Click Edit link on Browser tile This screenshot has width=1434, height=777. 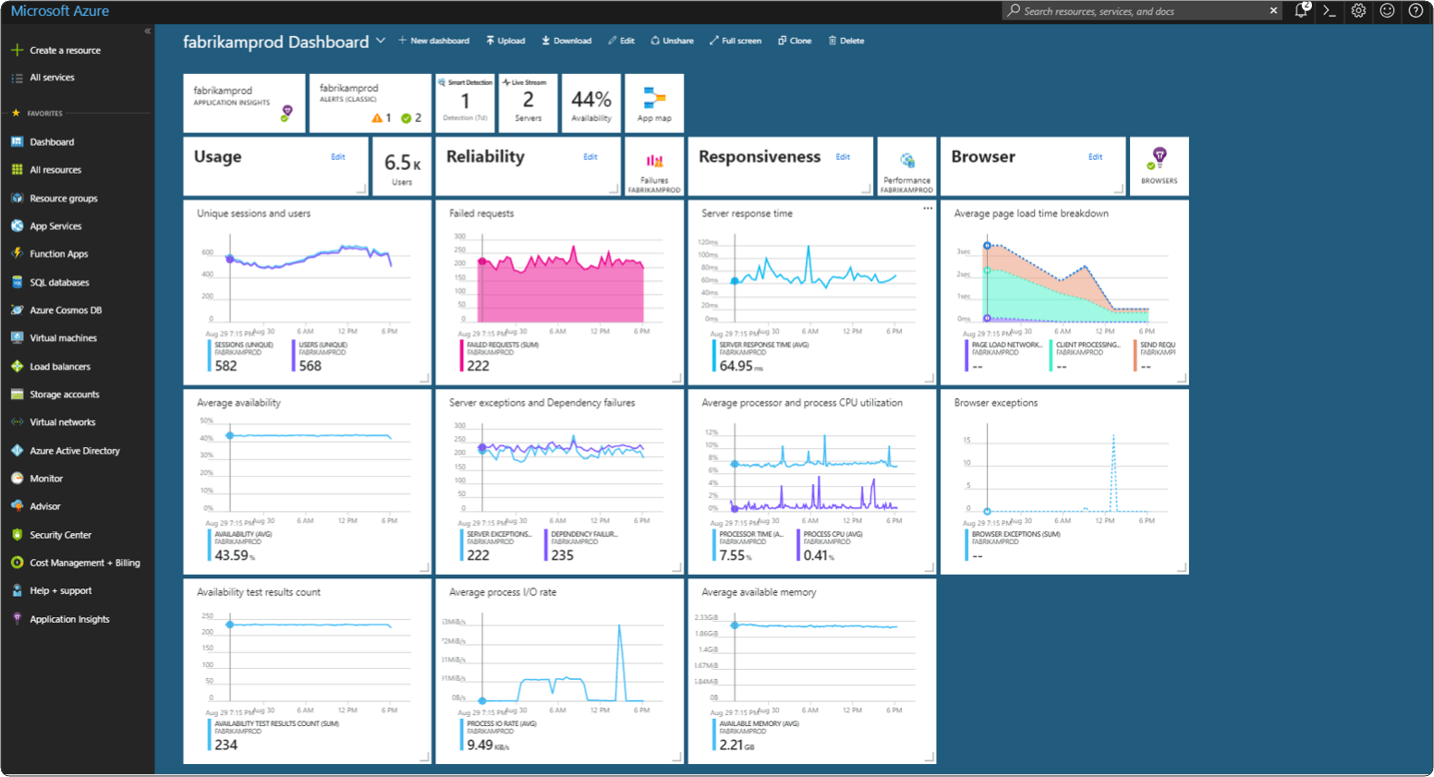(1095, 157)
